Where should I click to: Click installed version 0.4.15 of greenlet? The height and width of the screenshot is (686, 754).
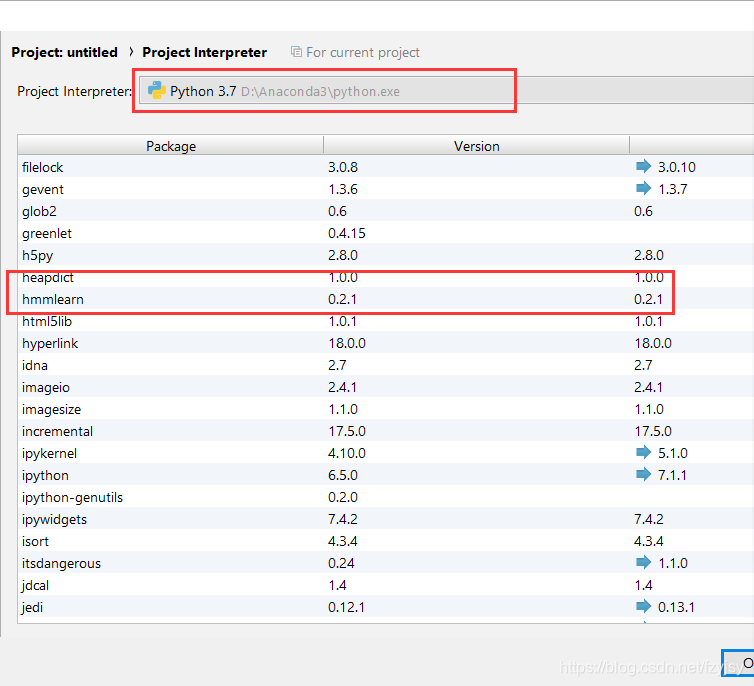pyautogui.click(x=347, y=233)
